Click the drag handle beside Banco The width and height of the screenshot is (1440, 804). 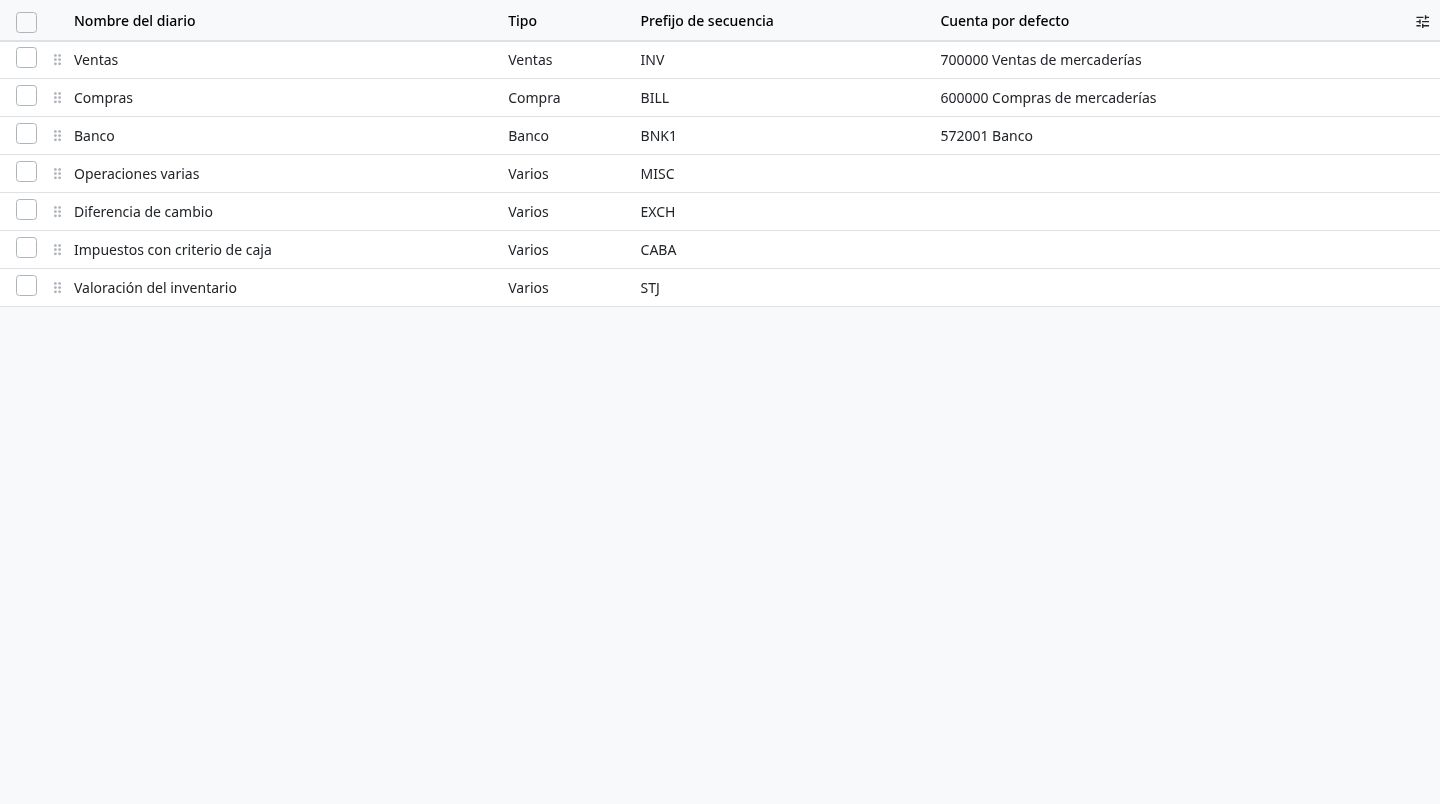point(57,136)
